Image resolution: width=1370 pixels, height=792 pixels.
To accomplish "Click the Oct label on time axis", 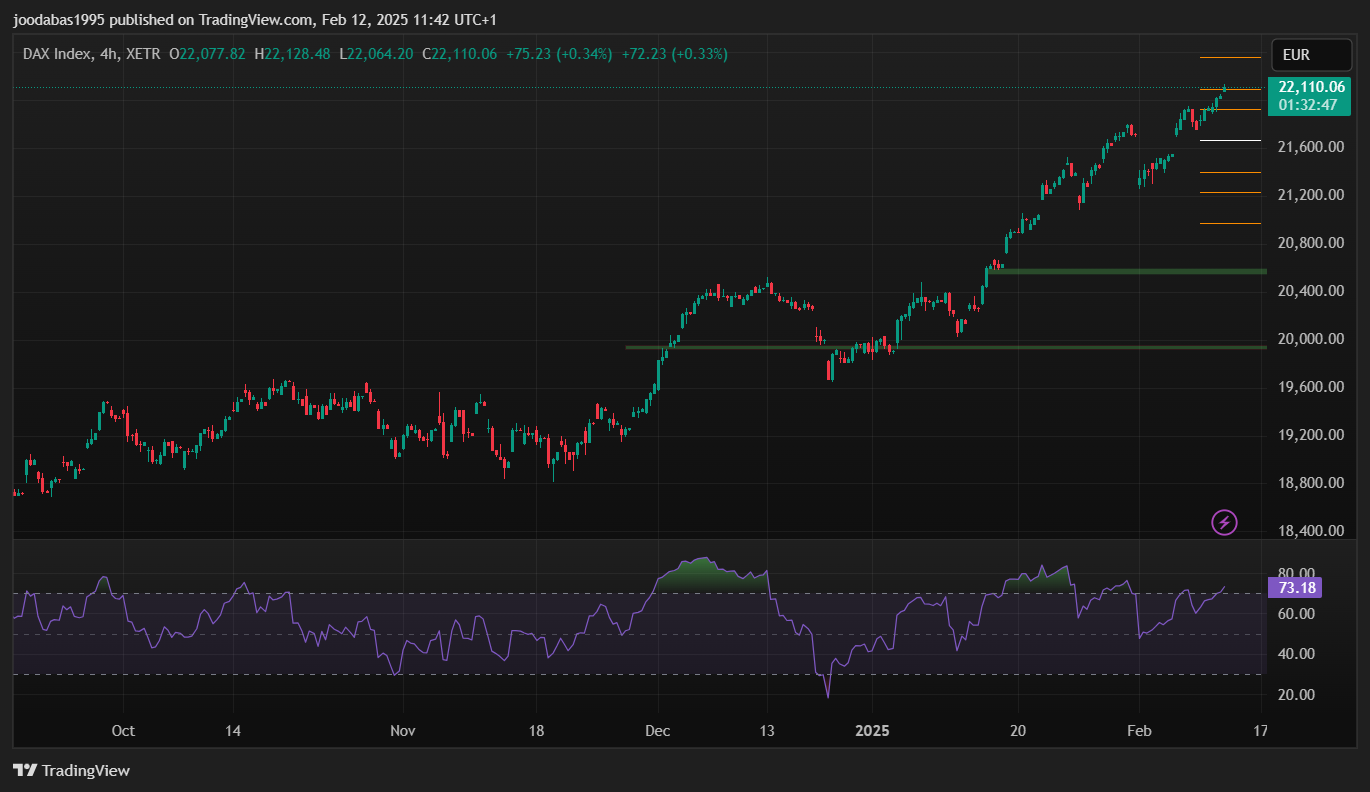I will click(x=123, y=731).
